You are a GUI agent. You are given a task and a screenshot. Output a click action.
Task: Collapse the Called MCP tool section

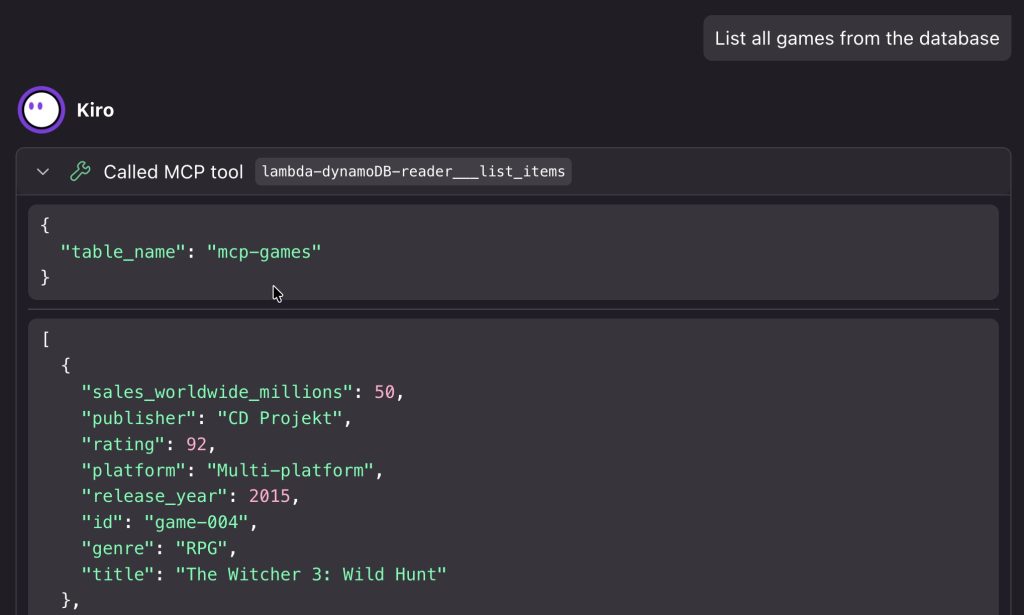coord(43,172)
